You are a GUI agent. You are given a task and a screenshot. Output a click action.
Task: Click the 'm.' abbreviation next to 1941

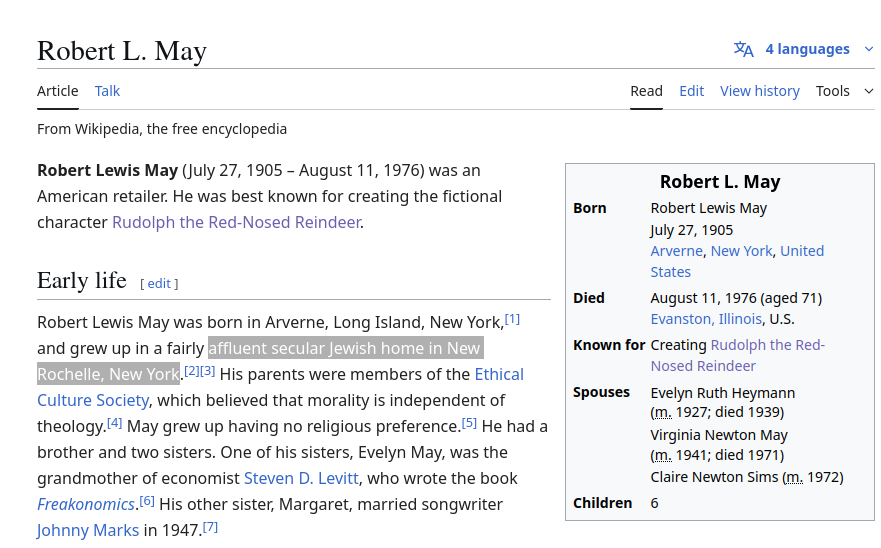point(663,455)
